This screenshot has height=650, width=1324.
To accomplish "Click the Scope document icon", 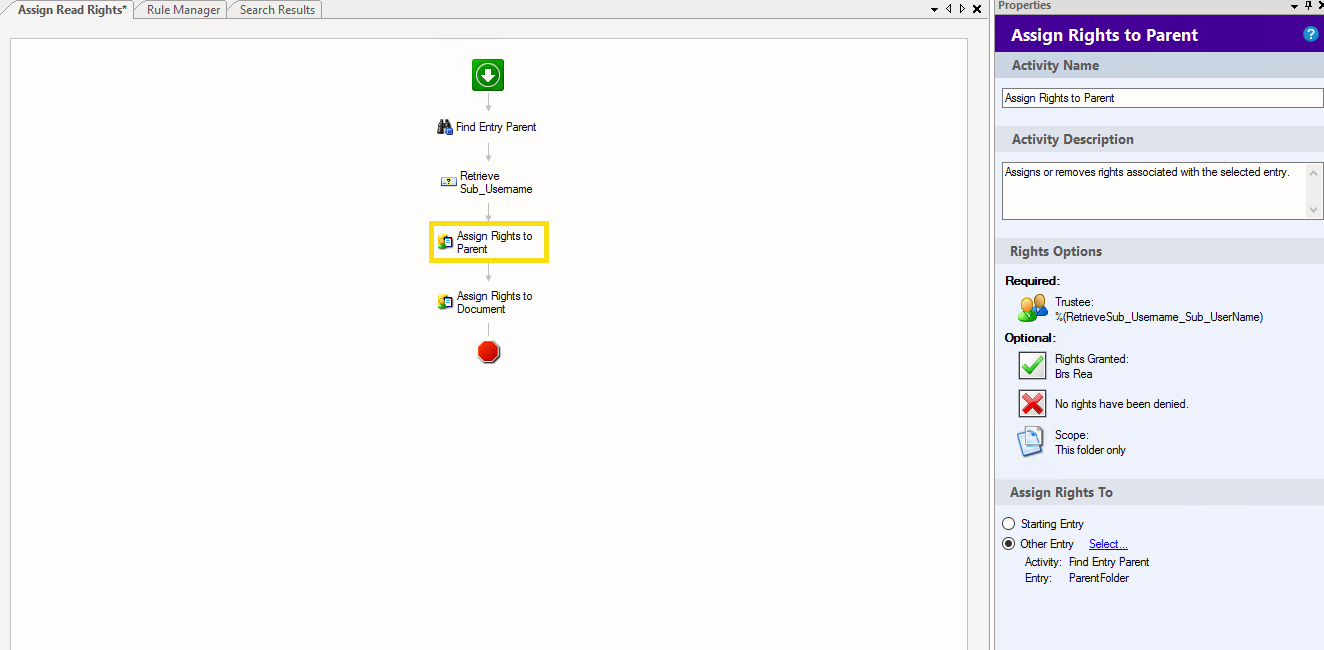I will coord(1031,442).
